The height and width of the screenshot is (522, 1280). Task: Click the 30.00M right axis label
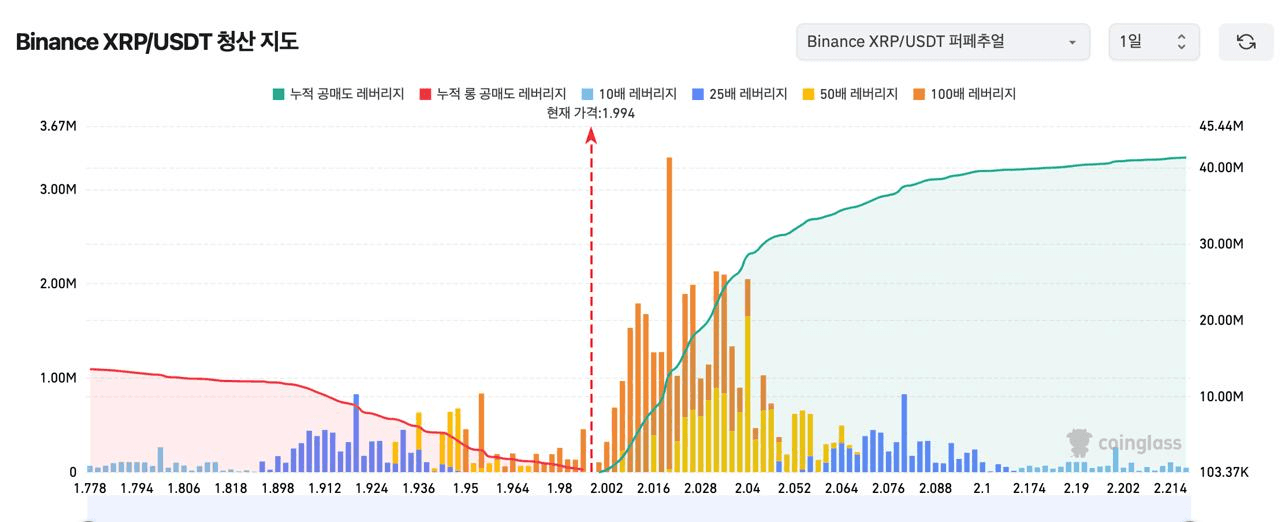pyautogui.click(x=1220, y=244)
